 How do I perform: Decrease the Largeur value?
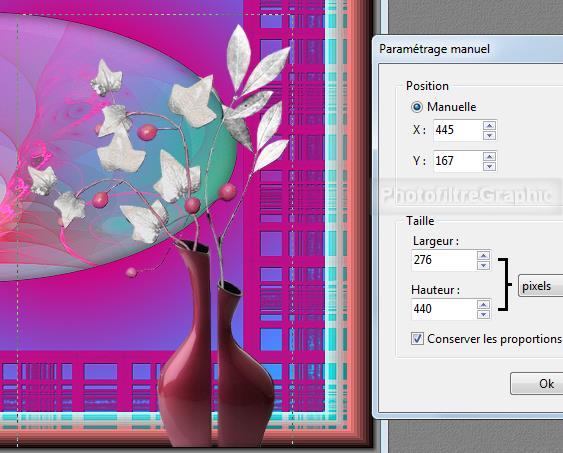point(483,265)
